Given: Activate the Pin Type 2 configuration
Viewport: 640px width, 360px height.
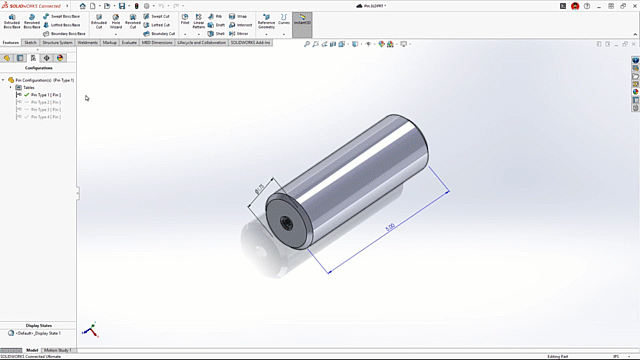Looking at the screenshot, I should tap(46, 102).
